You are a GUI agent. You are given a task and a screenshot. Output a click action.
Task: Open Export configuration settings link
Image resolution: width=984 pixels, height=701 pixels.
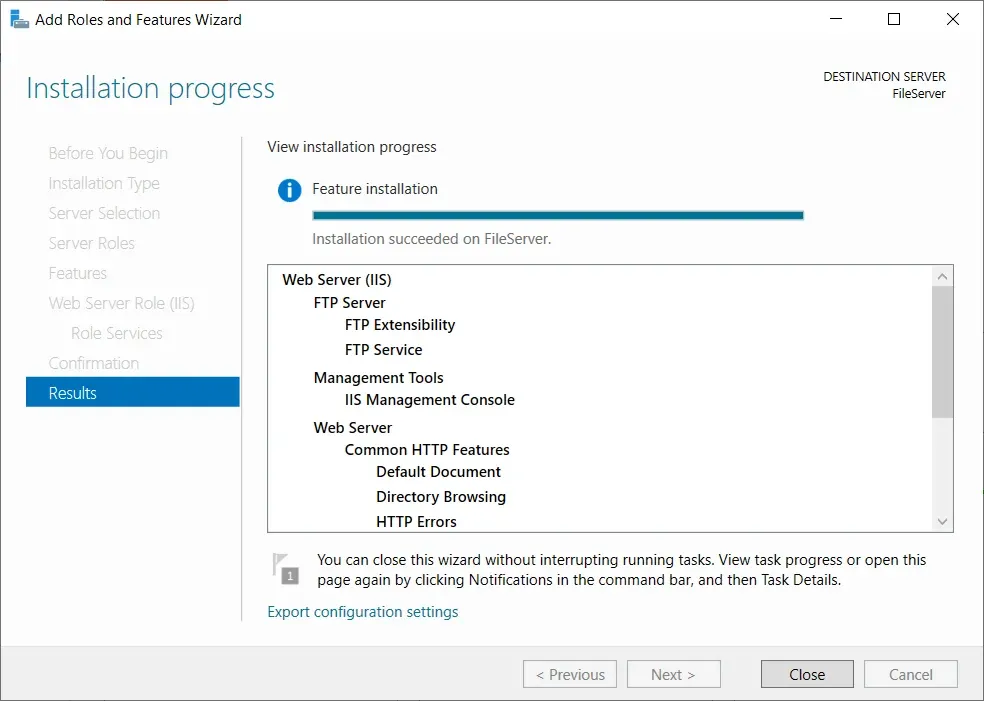(362, 612)
